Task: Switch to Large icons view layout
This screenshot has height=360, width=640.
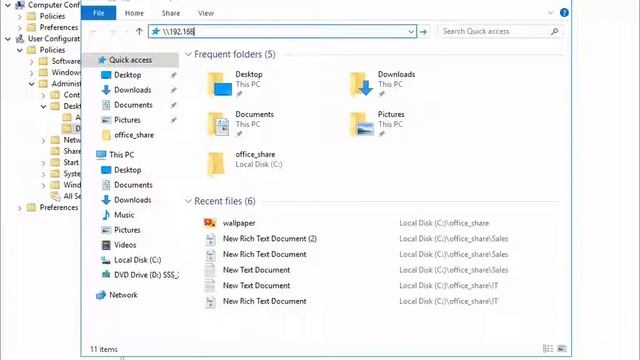Action: [562, 348]
